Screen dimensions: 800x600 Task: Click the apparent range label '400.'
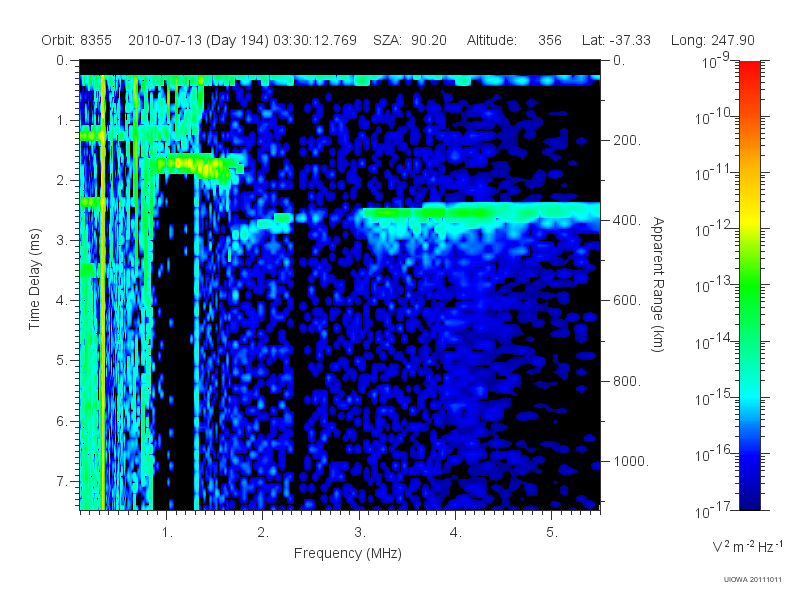click(x=627, y=220)
